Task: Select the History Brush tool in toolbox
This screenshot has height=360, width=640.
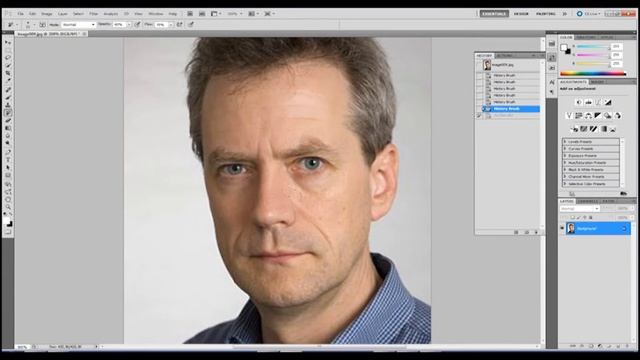Action: (8, 113)
